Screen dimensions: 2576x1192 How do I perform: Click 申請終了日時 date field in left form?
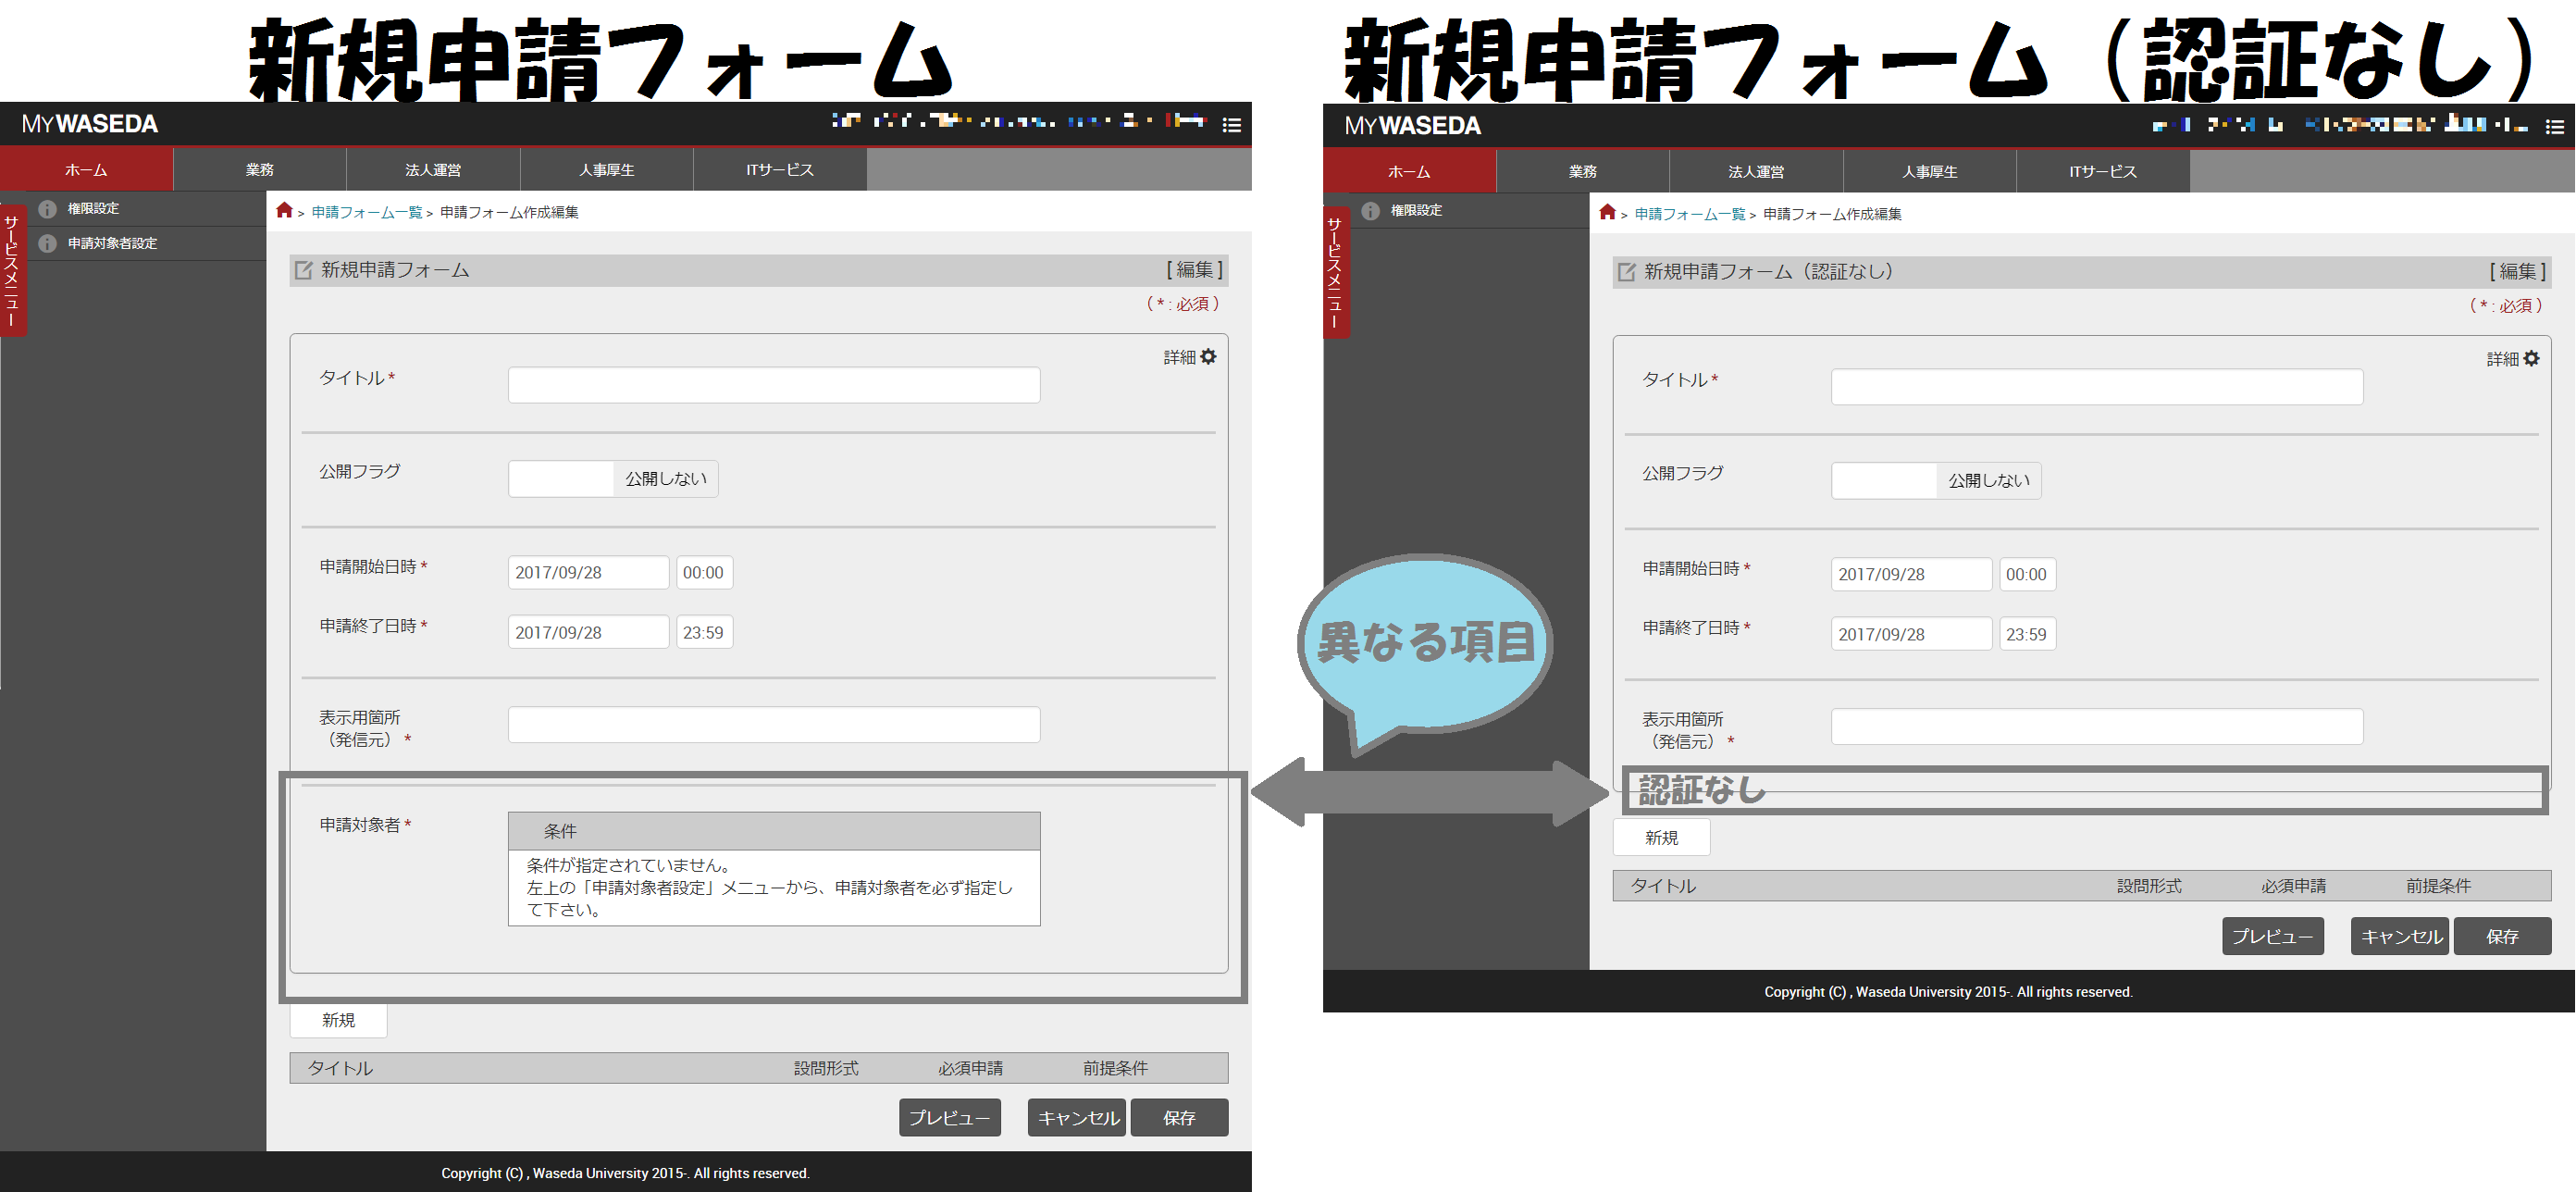[588, 633]
